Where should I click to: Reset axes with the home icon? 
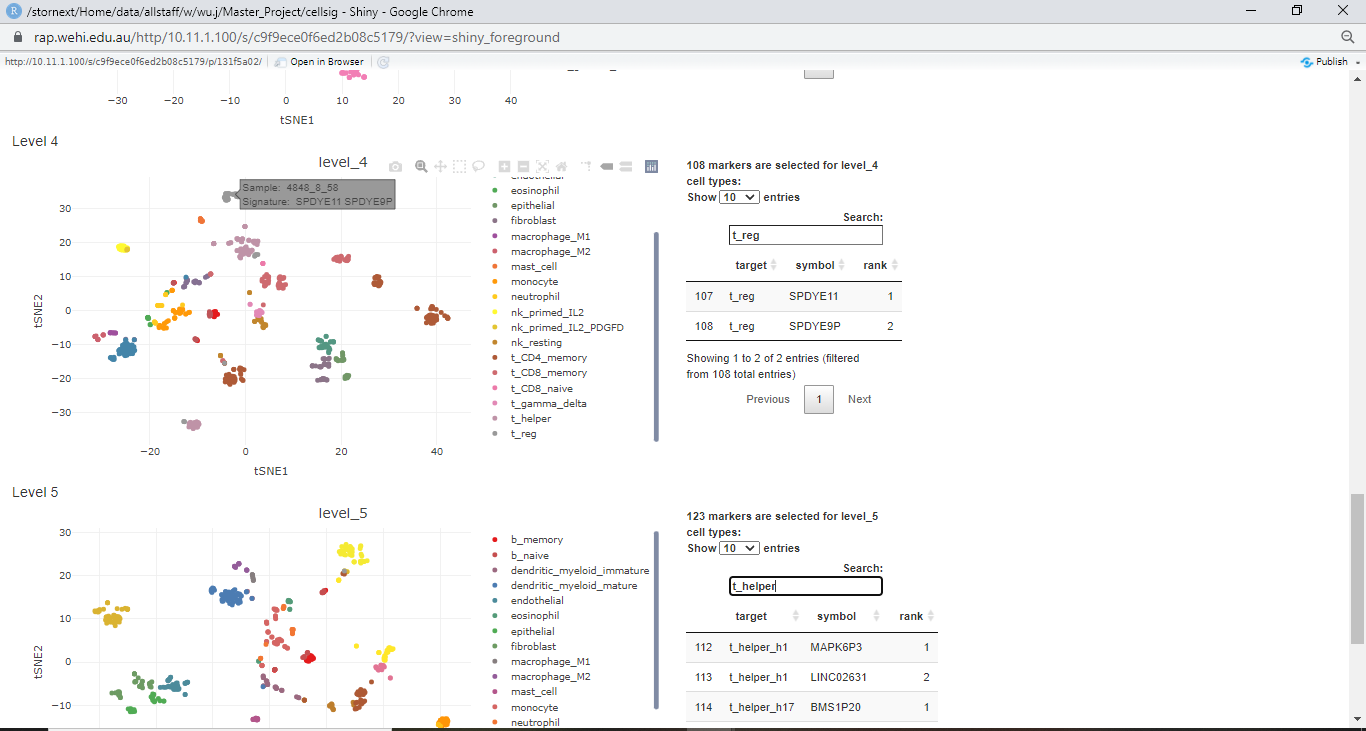pos(562,166)
